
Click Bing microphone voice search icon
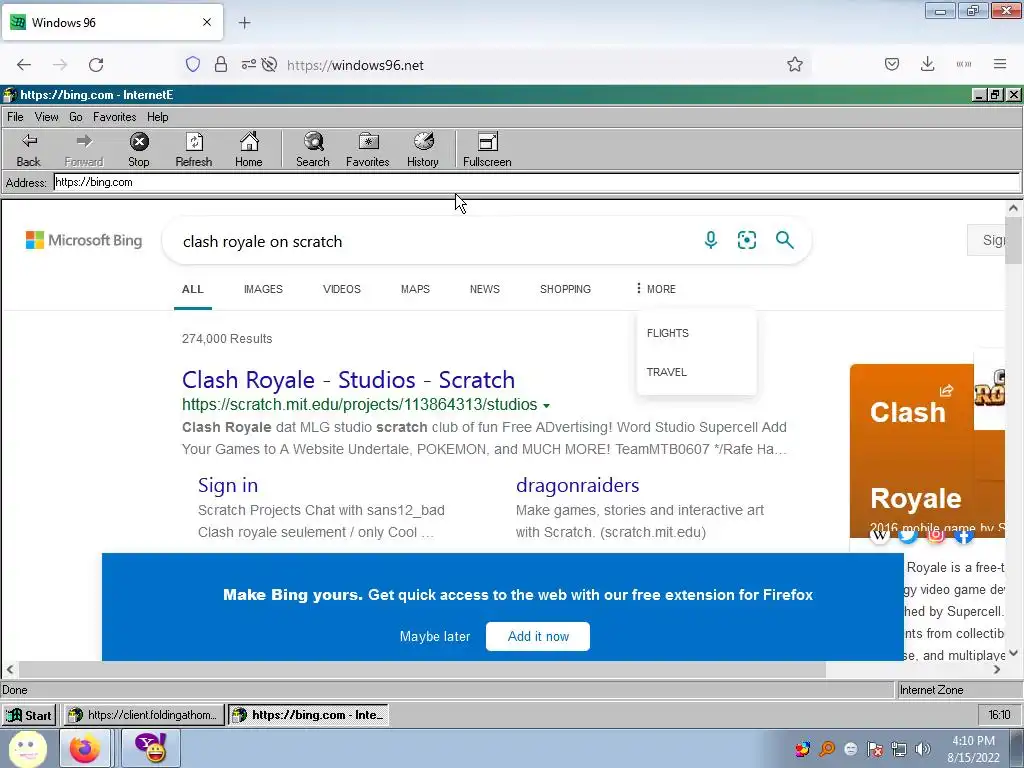coord(711,240)
